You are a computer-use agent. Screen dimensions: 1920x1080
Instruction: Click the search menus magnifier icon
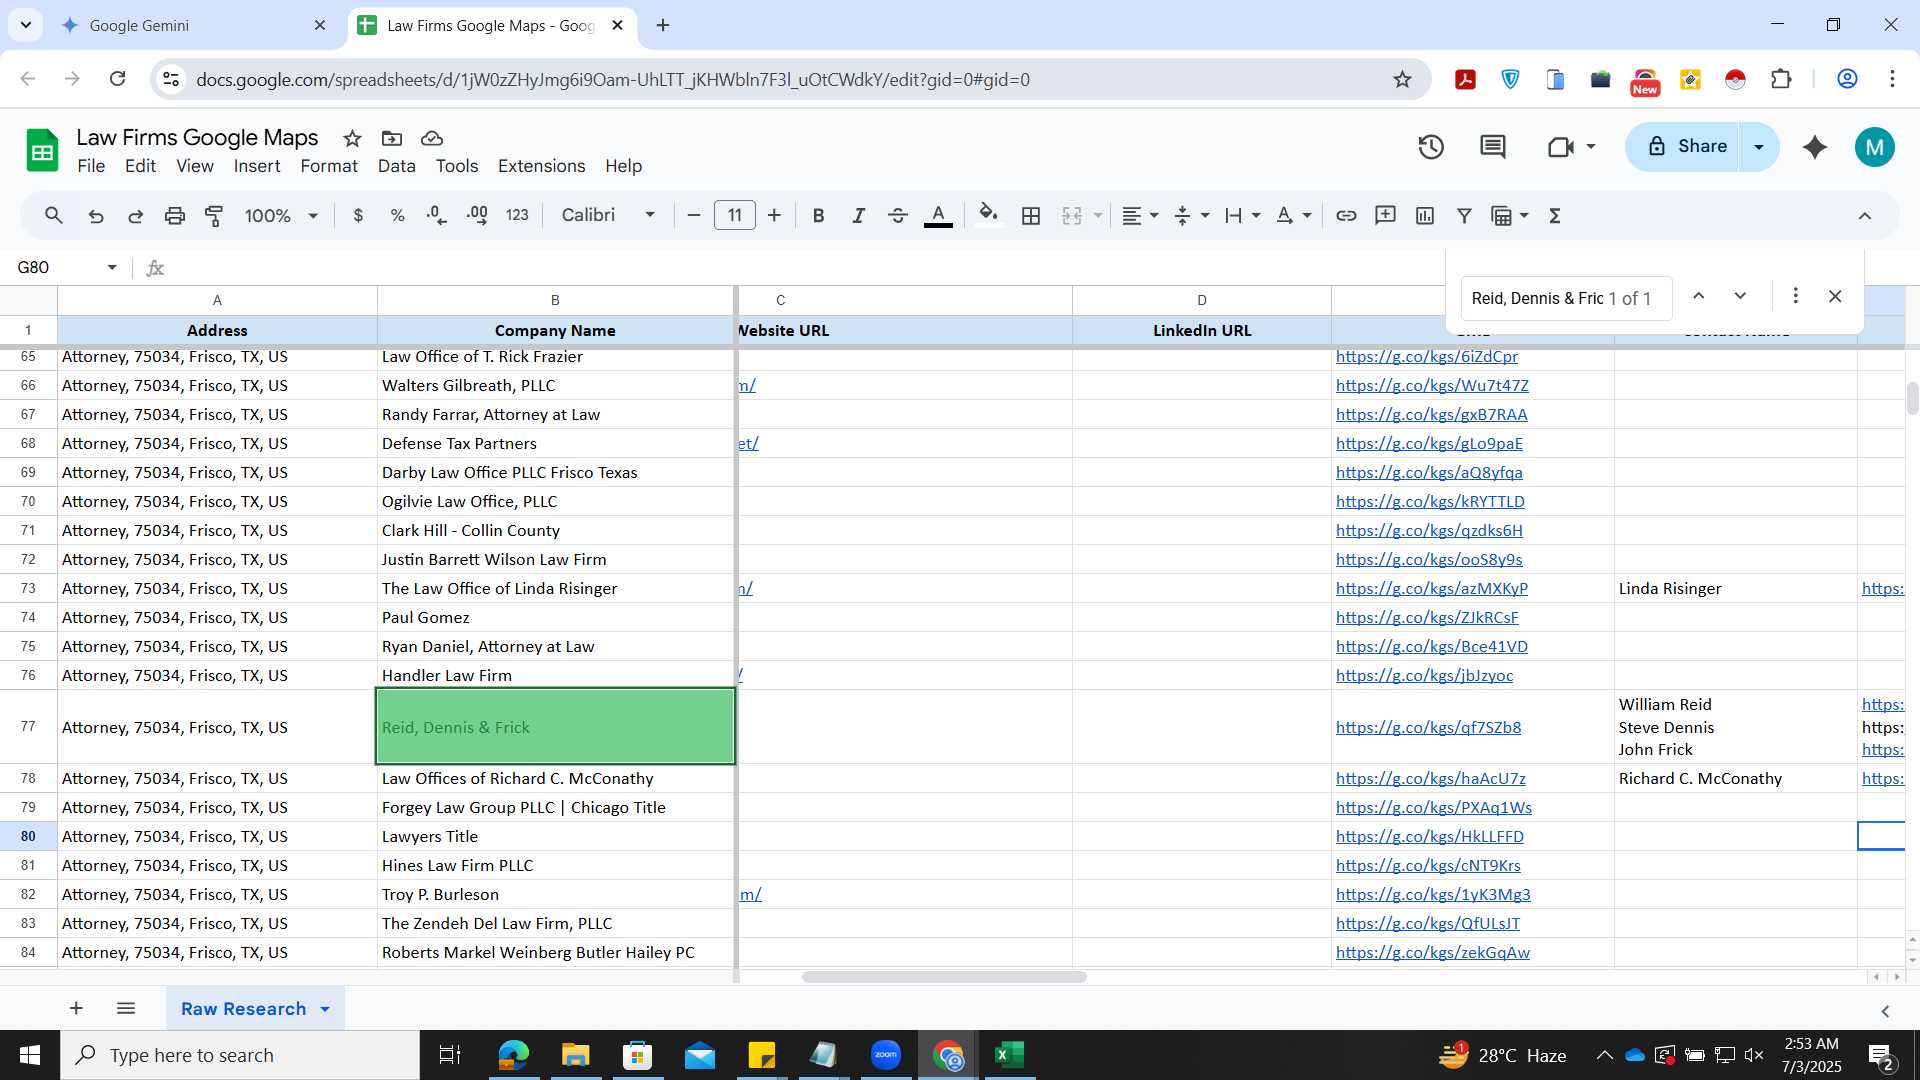54,215
